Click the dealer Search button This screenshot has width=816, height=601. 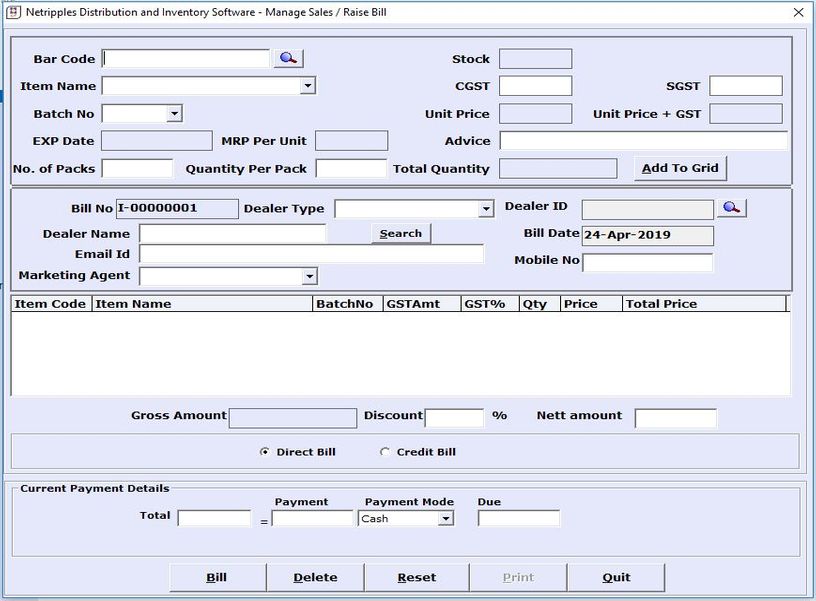pyautogui.click(x=401, y=233)
